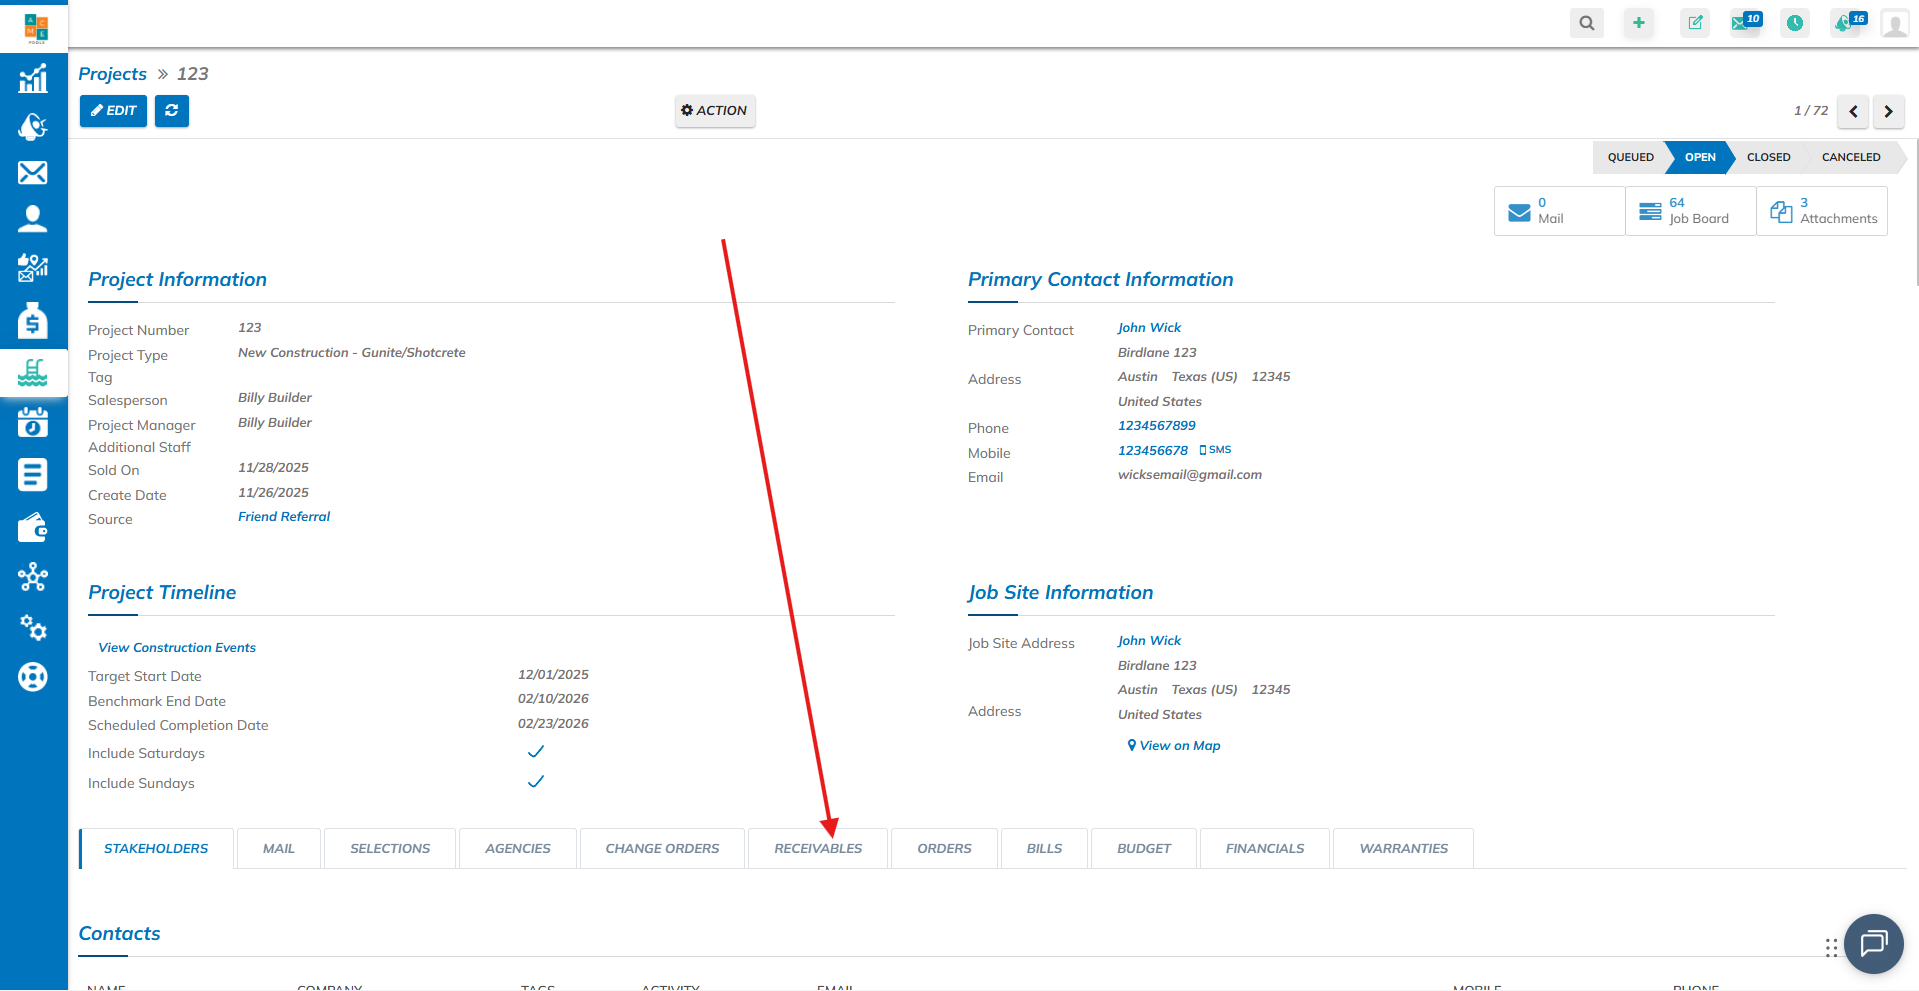Open the Job Board stat button
The height and width of the screenshot is (991, 1919).
point(1690,211)
